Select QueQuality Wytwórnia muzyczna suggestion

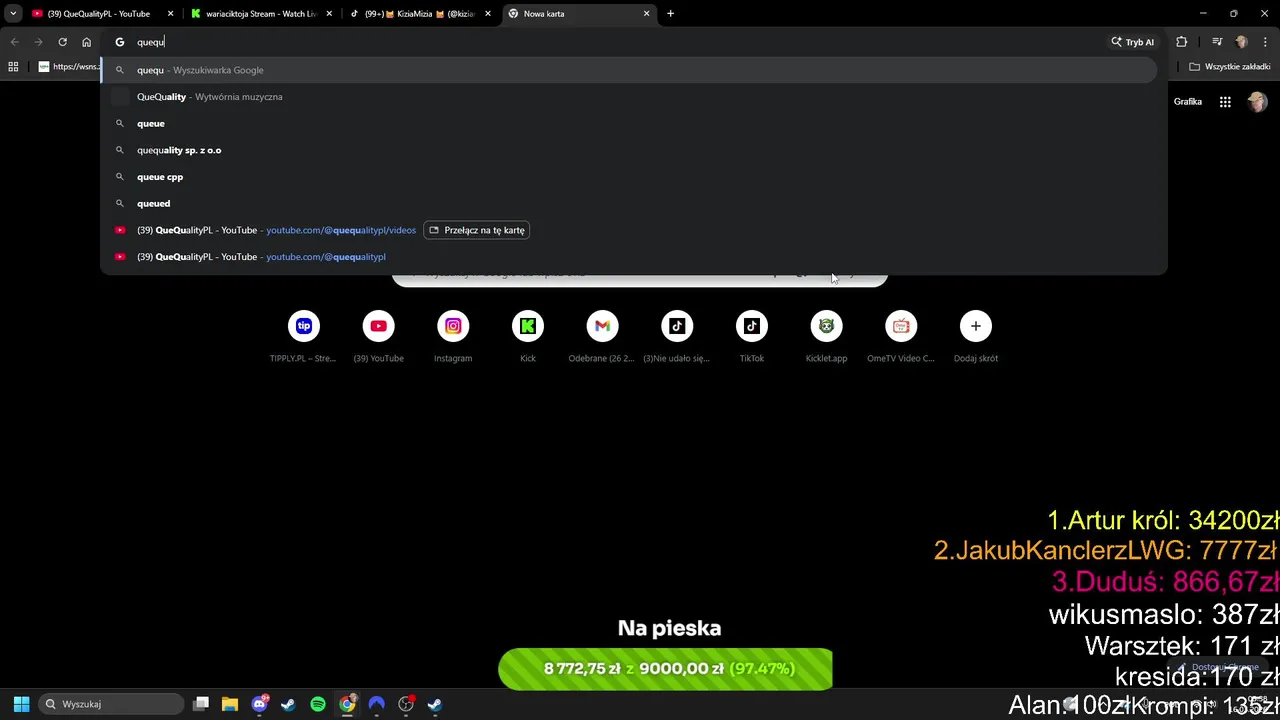click(x=630, y=97)
